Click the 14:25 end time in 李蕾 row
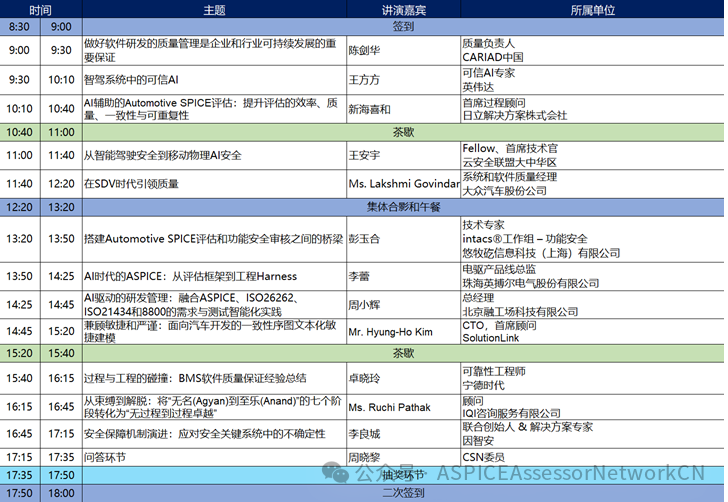 pos(61,276)
